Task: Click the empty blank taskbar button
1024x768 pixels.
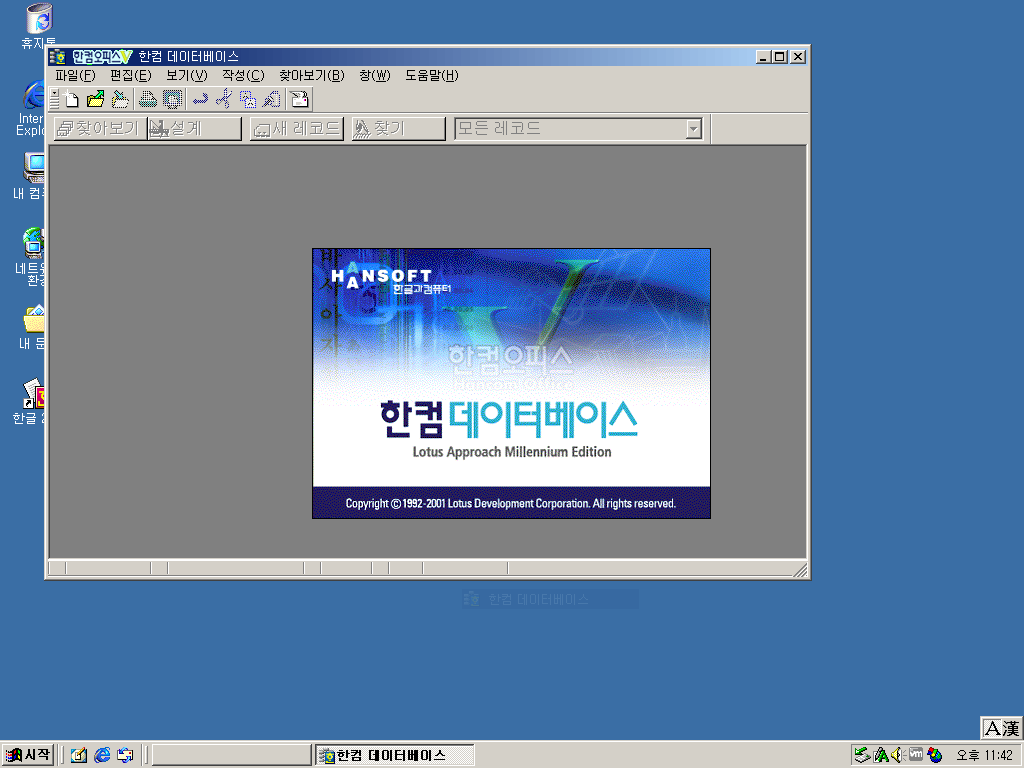Action: click(231, 755)
